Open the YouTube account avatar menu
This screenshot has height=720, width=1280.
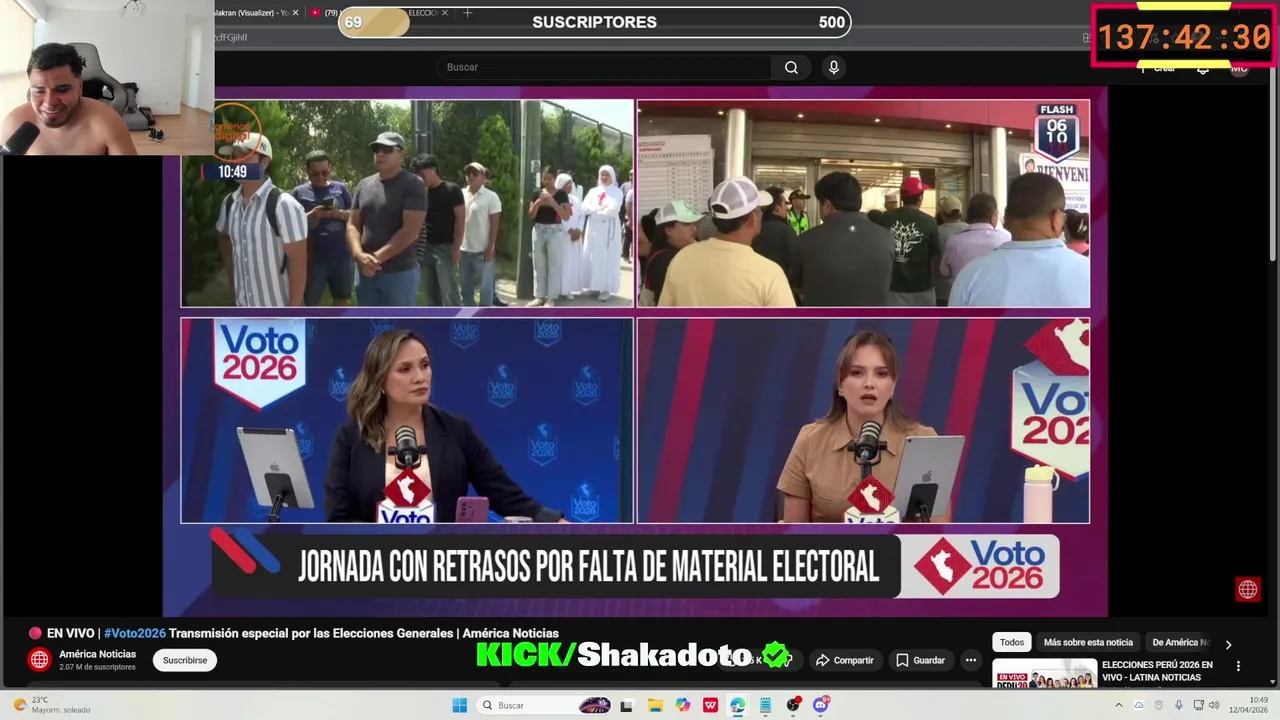(1239, 68)
